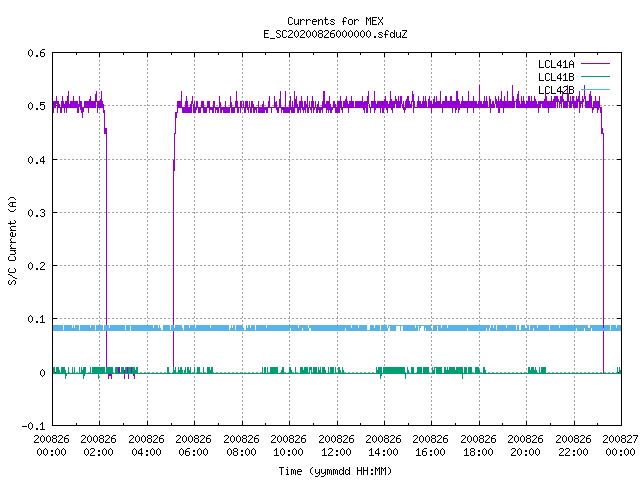Click the blue LCL42B legend line sample
This screenshot has width=640, height=480.
595,89
